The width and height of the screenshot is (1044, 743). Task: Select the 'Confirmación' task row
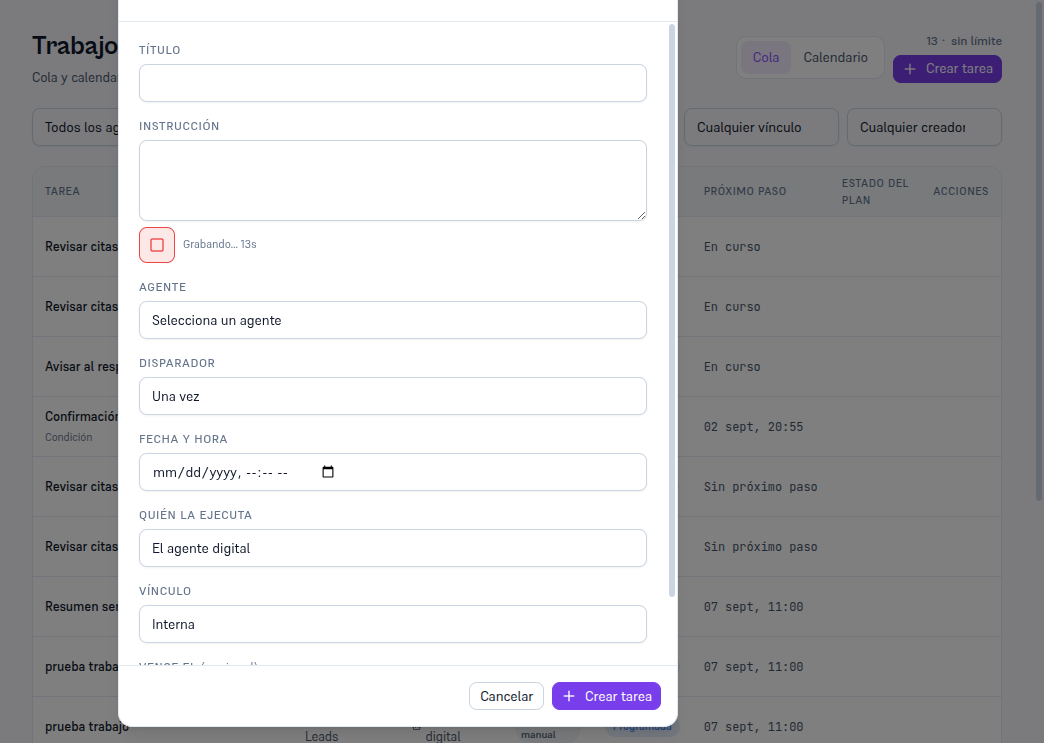point(75,427)
